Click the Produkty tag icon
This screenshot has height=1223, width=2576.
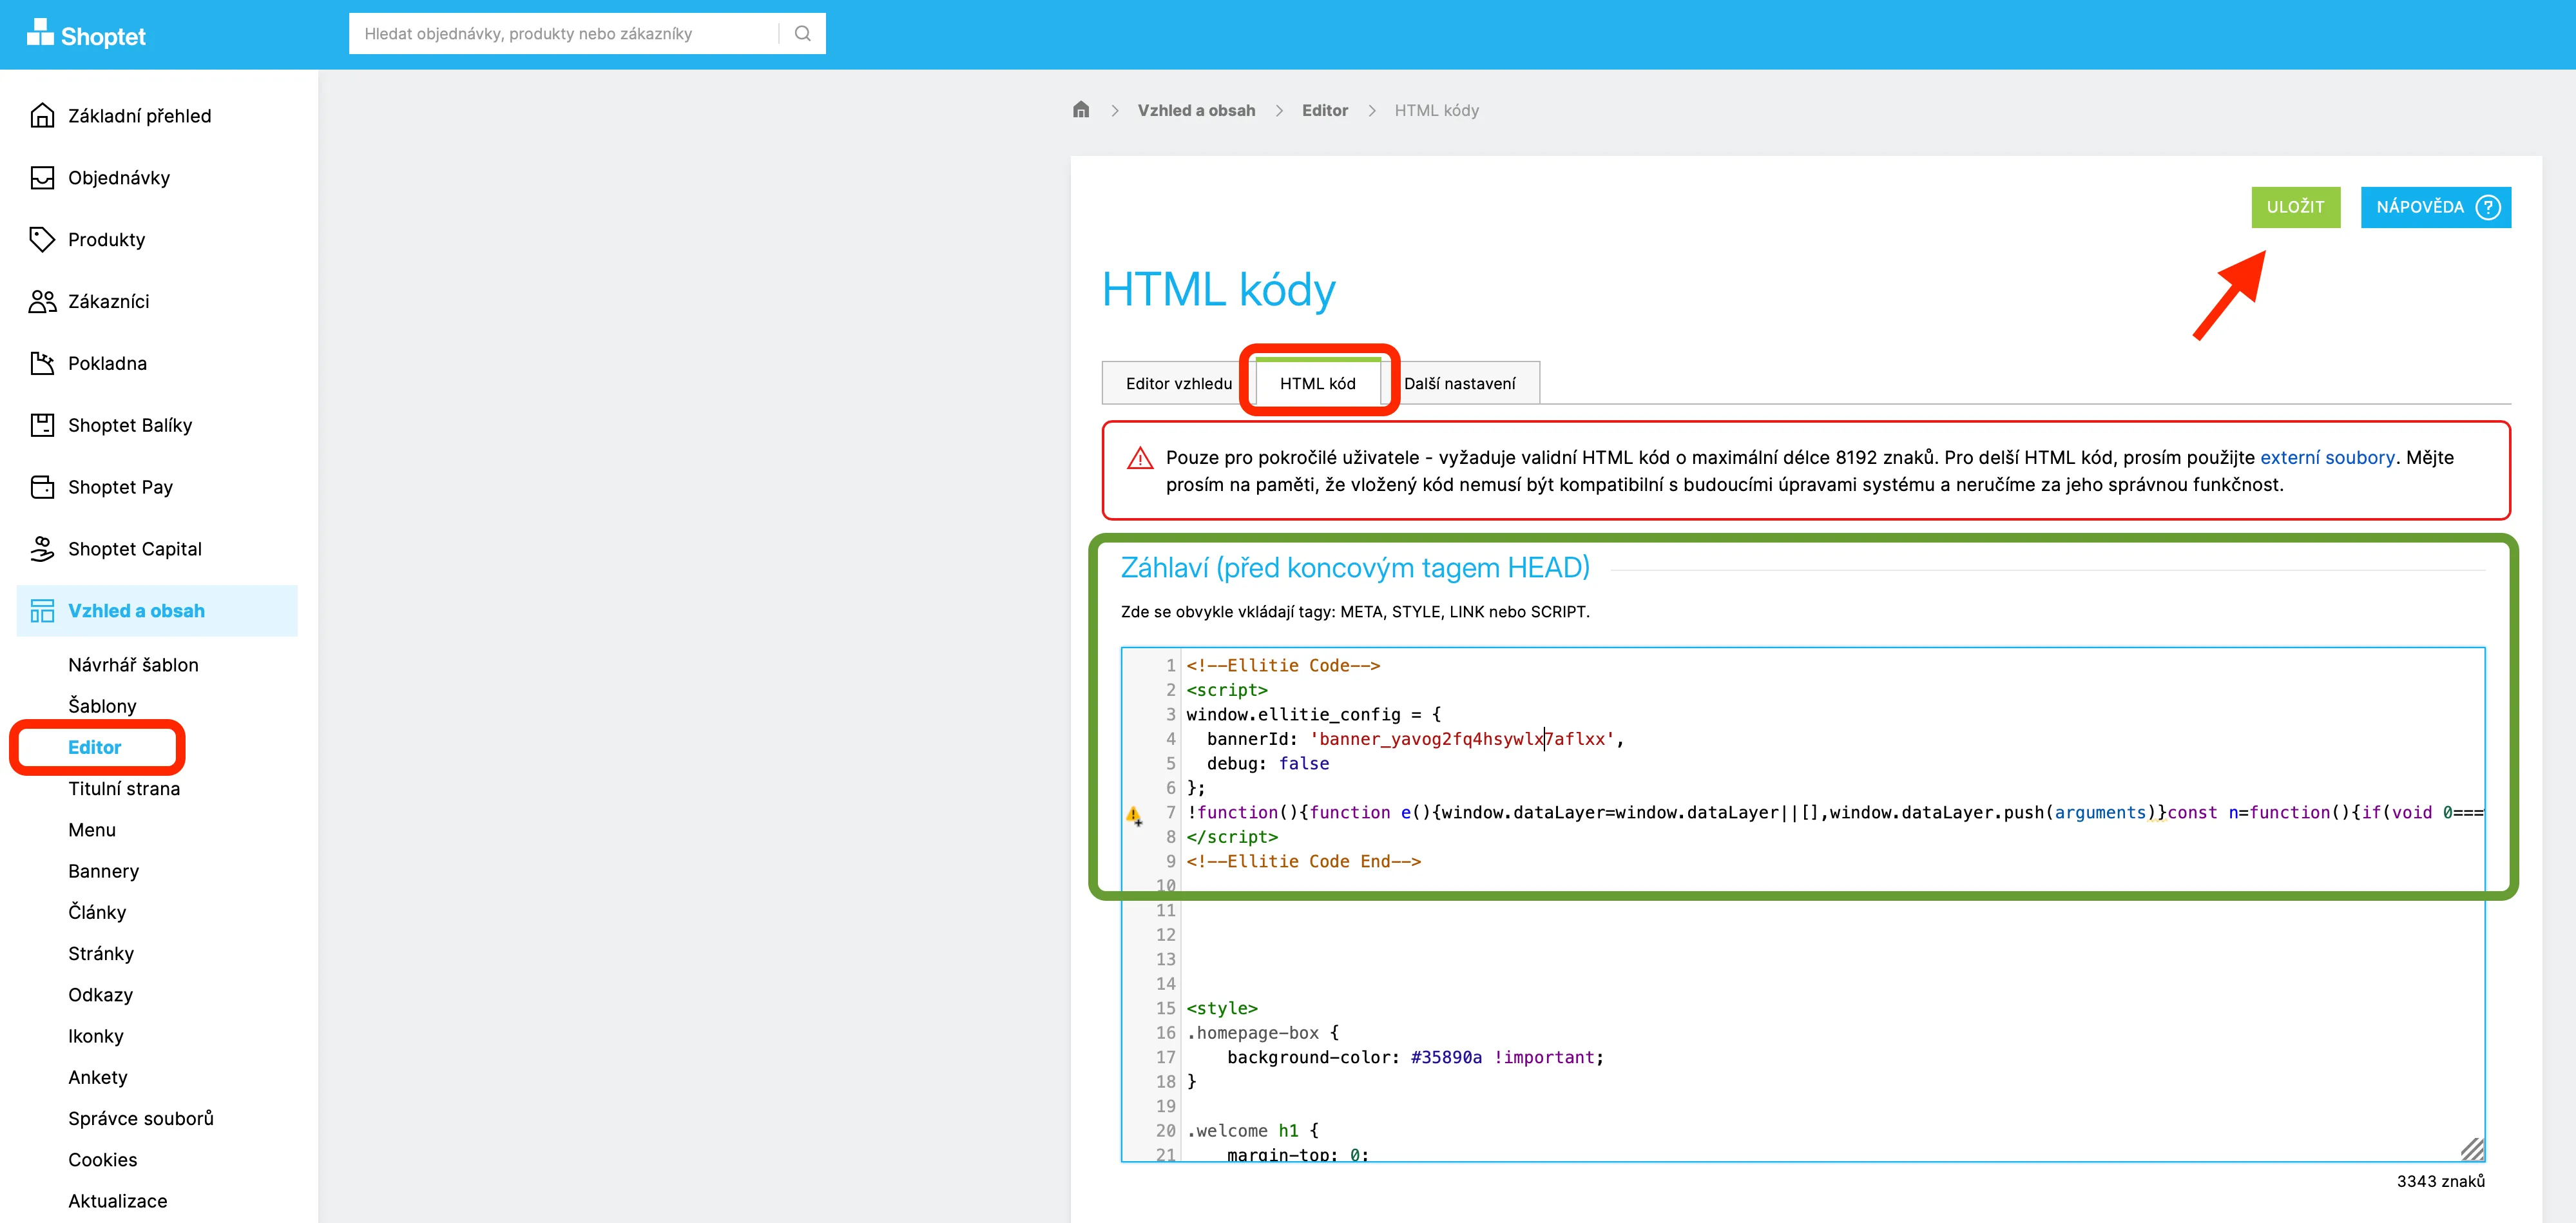click(41, 239)
